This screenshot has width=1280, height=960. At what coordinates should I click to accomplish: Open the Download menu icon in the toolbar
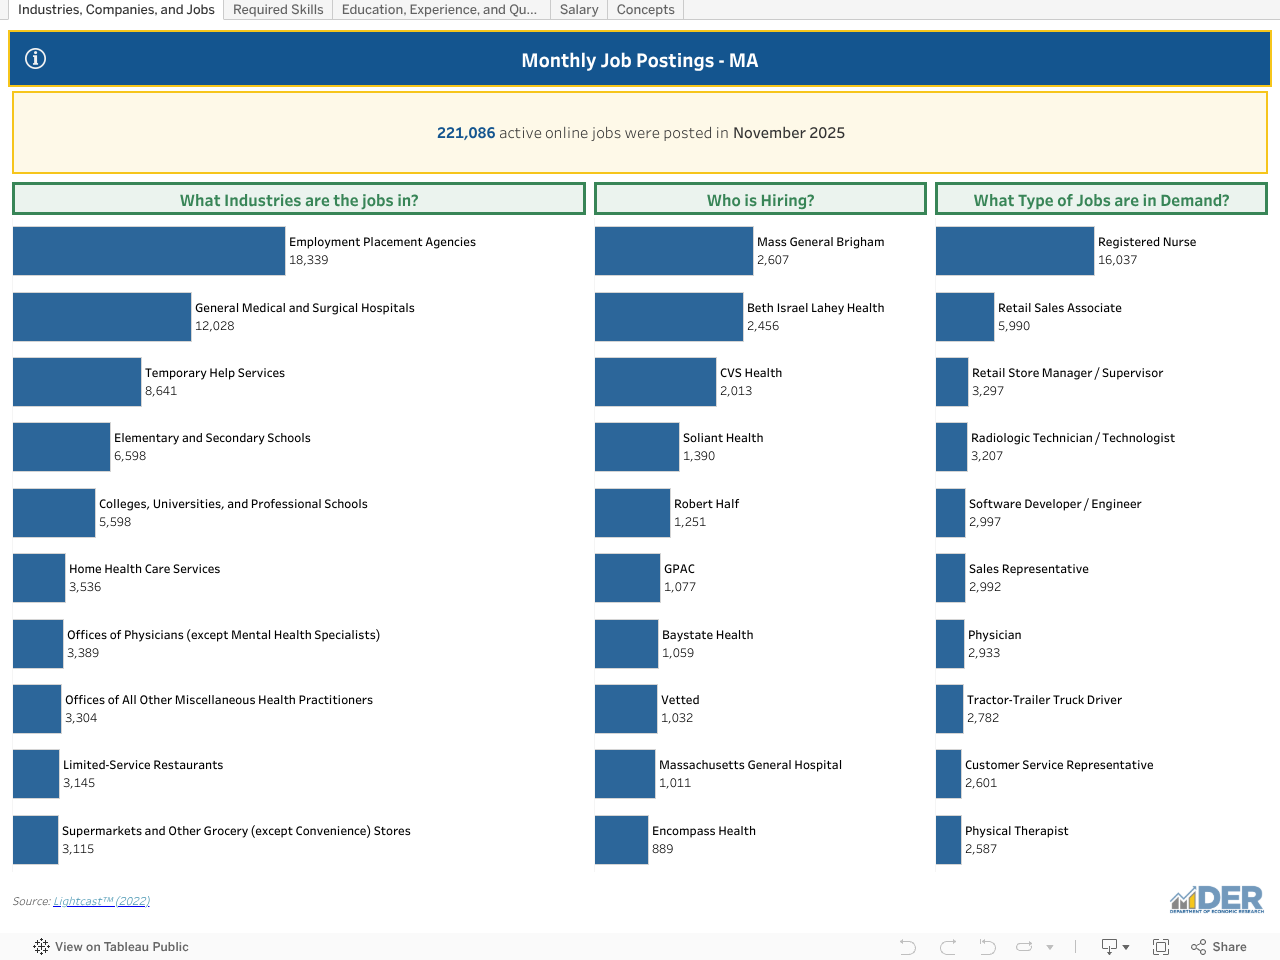click(1115, 947)
